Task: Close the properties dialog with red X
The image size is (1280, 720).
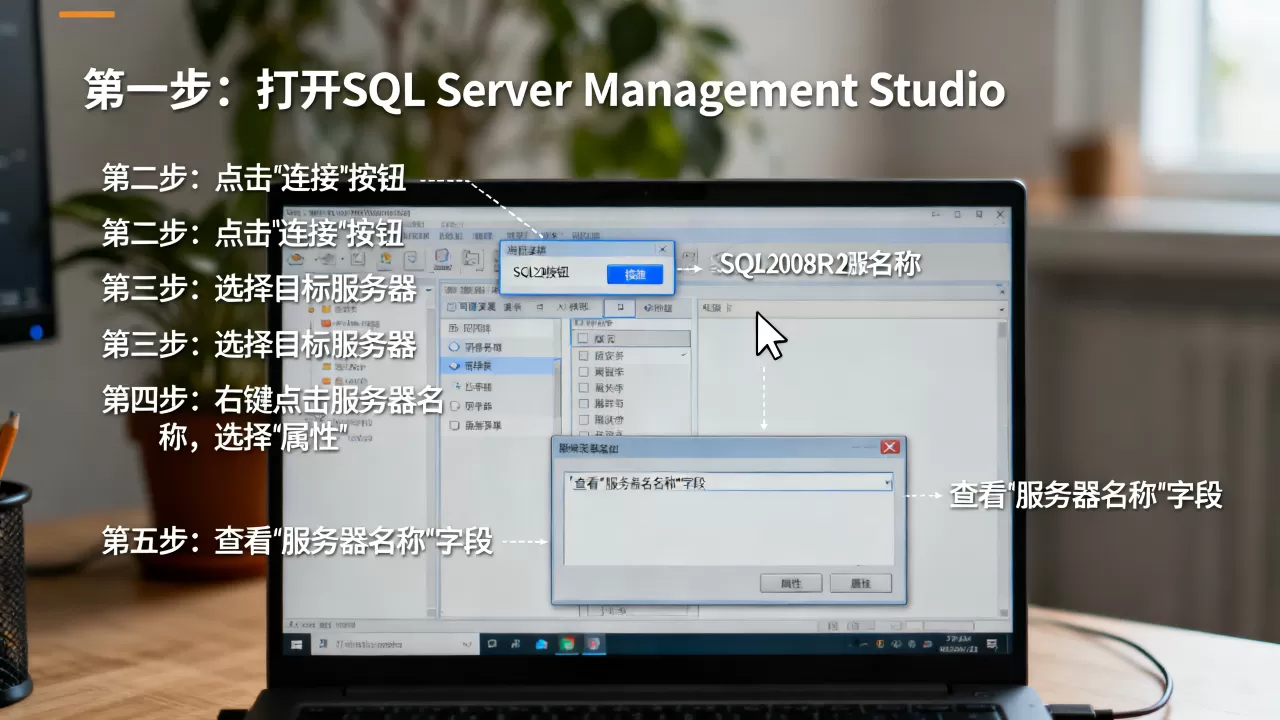Action: pyautogui.click(x=888, y=447)
